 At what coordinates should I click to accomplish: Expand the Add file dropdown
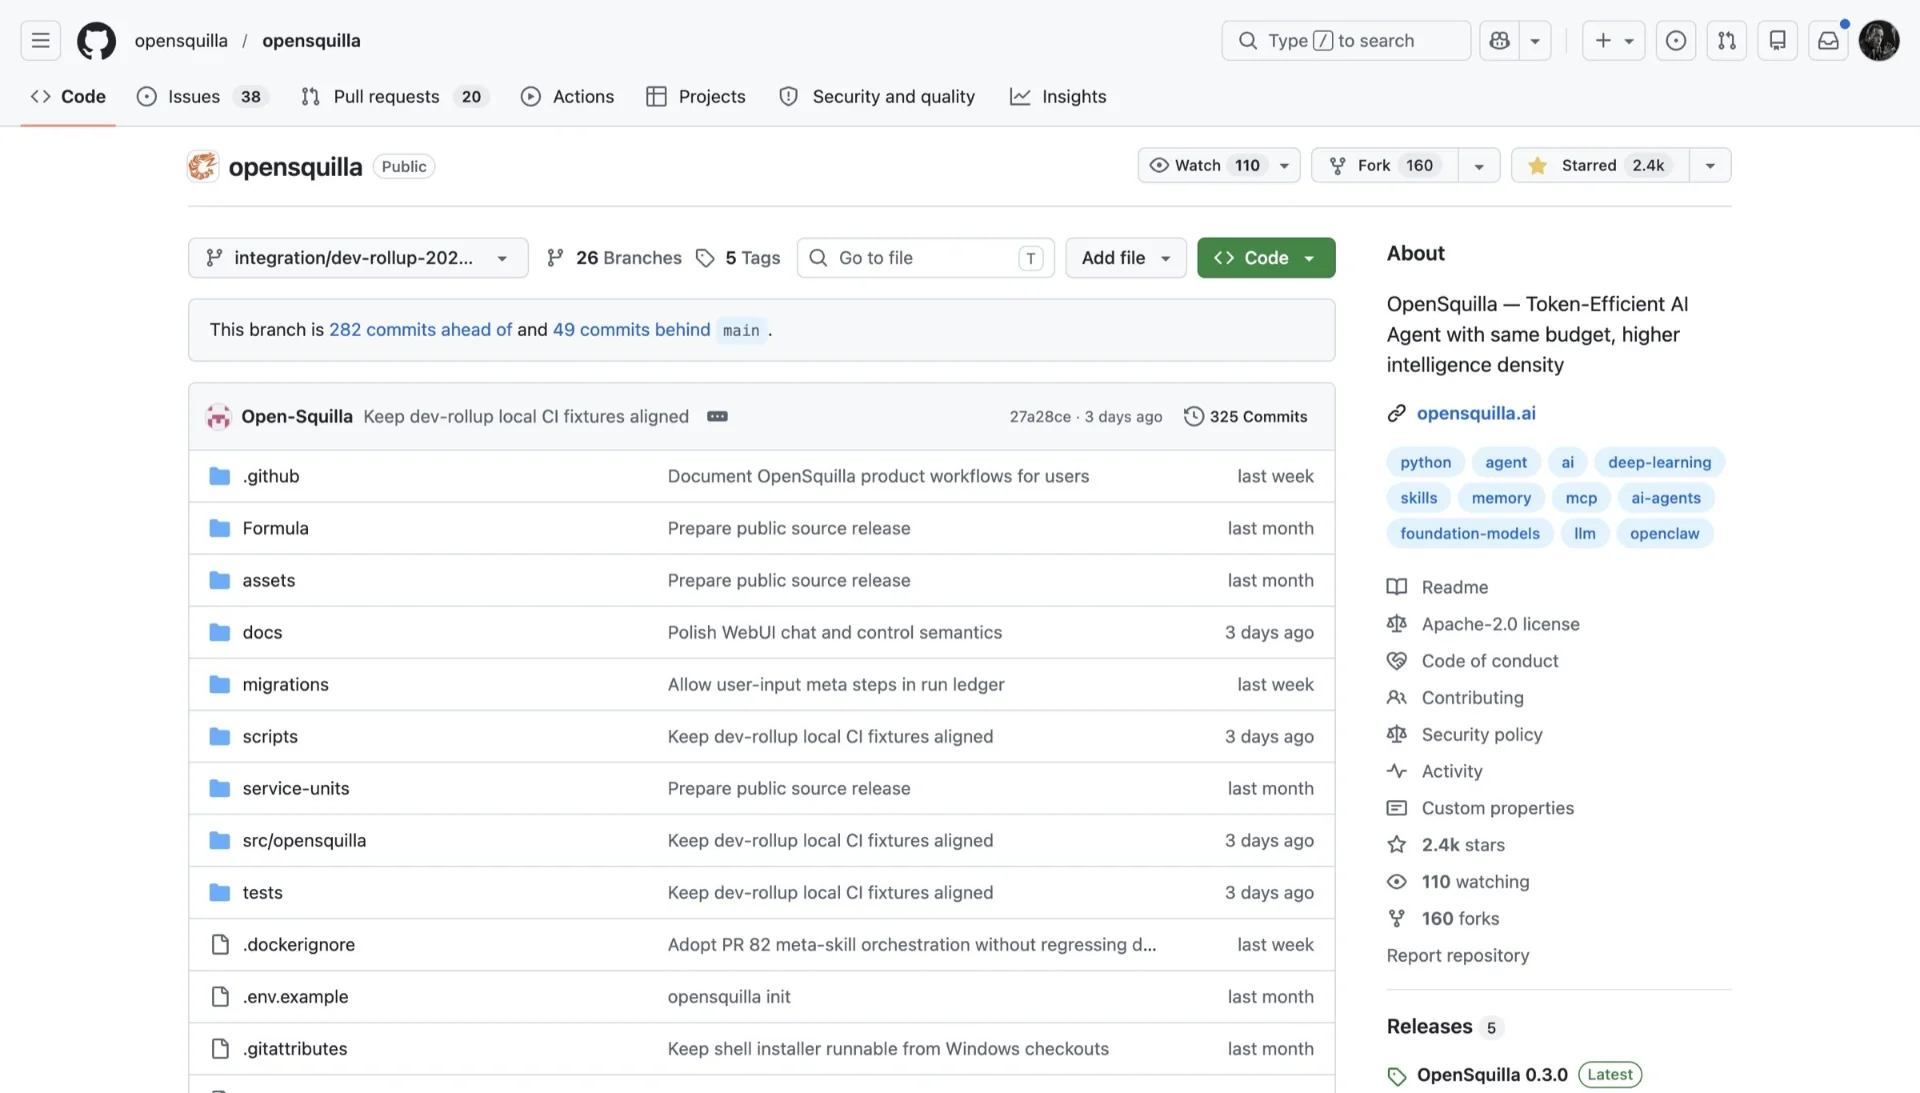tap(1126, 258)
